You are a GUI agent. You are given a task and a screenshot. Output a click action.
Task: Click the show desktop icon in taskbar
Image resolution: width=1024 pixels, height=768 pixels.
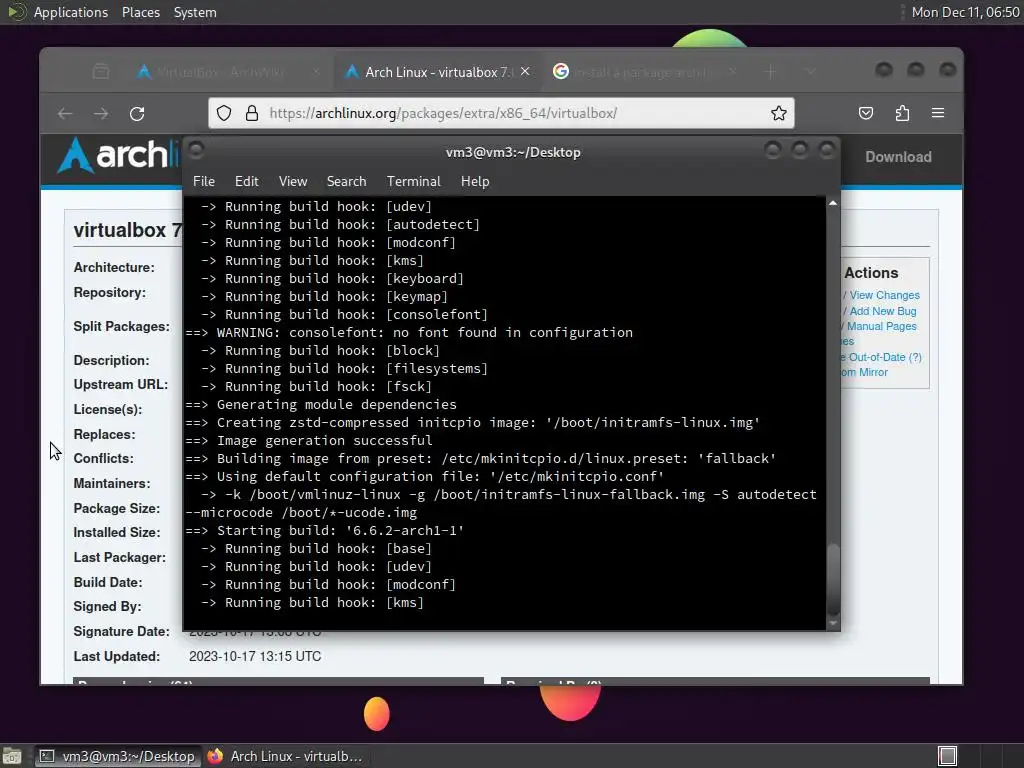coord(12,756)
